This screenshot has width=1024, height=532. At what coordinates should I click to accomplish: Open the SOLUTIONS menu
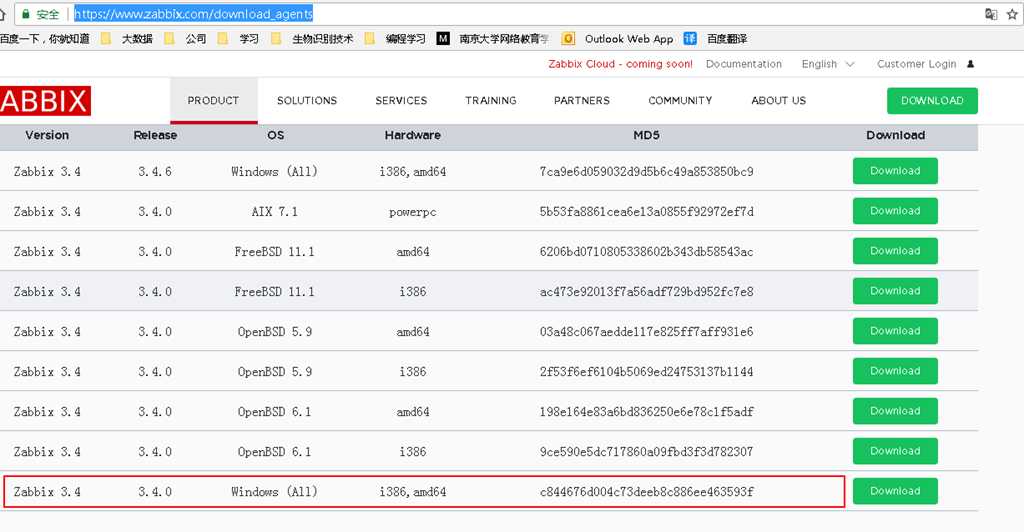(x=307, y=101)
